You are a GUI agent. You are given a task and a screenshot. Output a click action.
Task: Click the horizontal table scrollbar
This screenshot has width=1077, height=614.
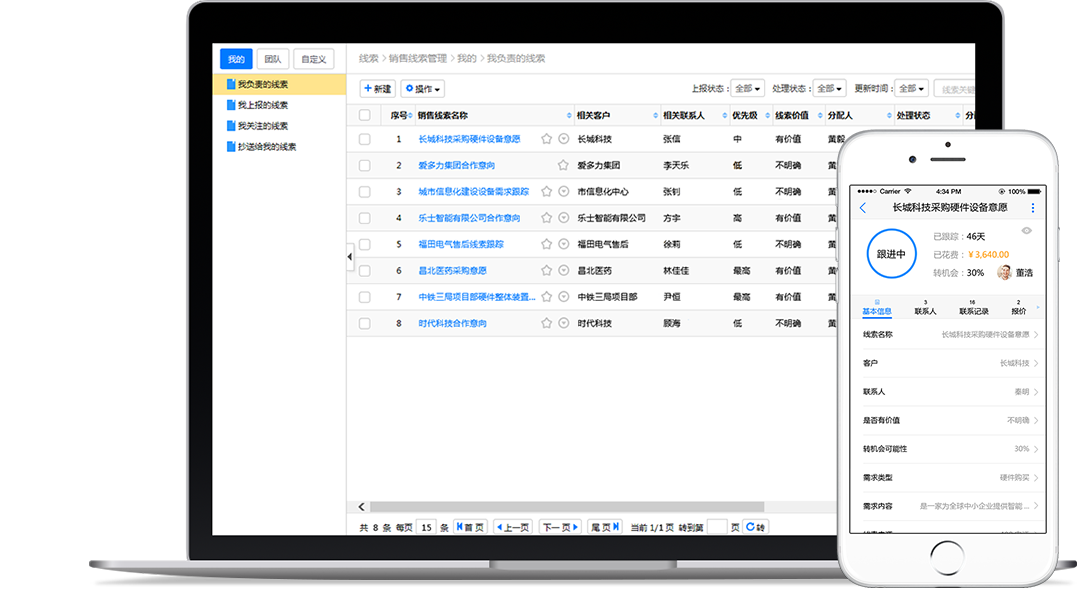[x=567, y=507]
